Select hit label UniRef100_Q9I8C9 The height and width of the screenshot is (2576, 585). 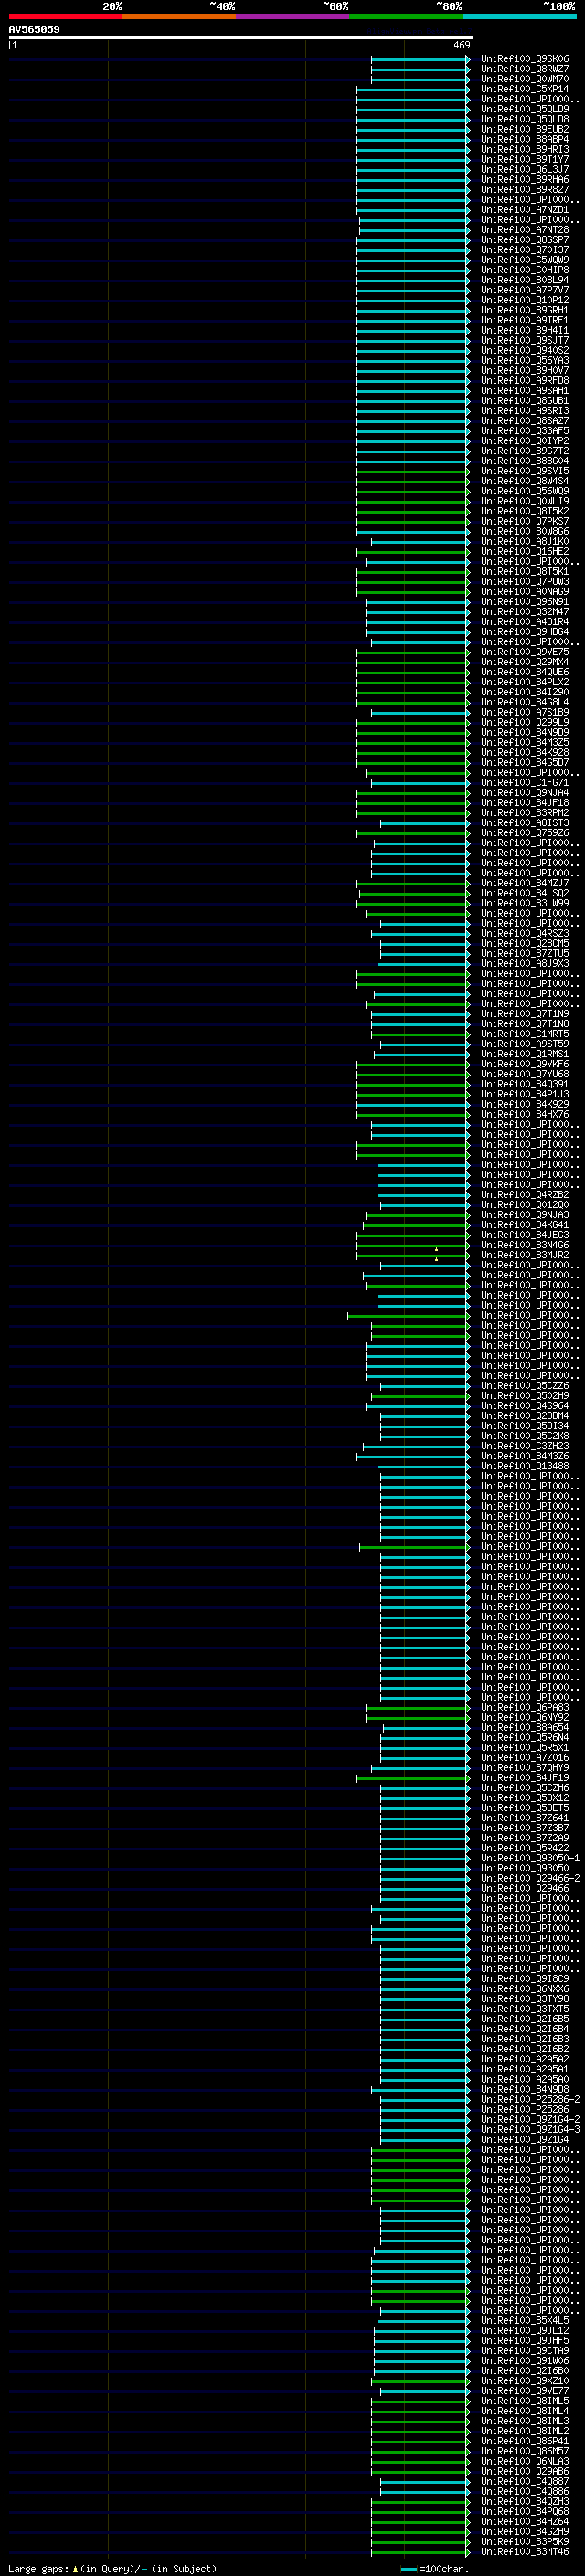(x=525, y=1979)
